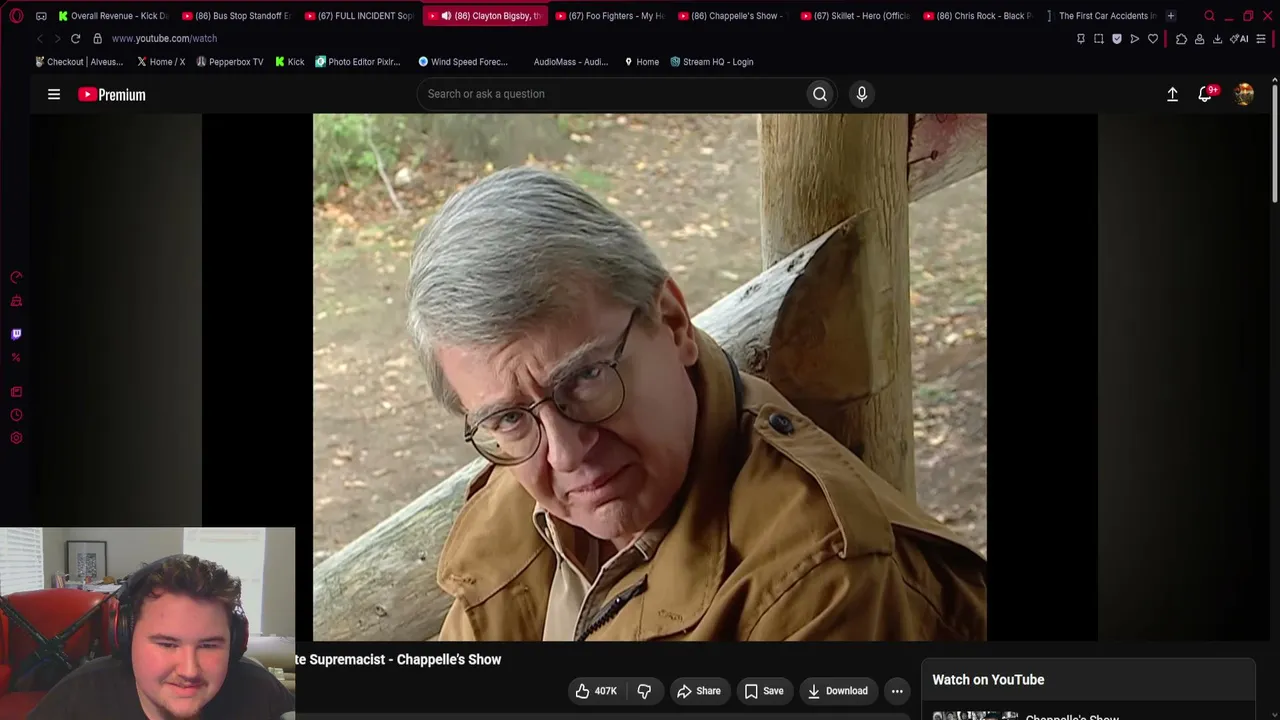Switch to Foo Fighters tab
The image size is (1280, 720).
click(610, 16)
